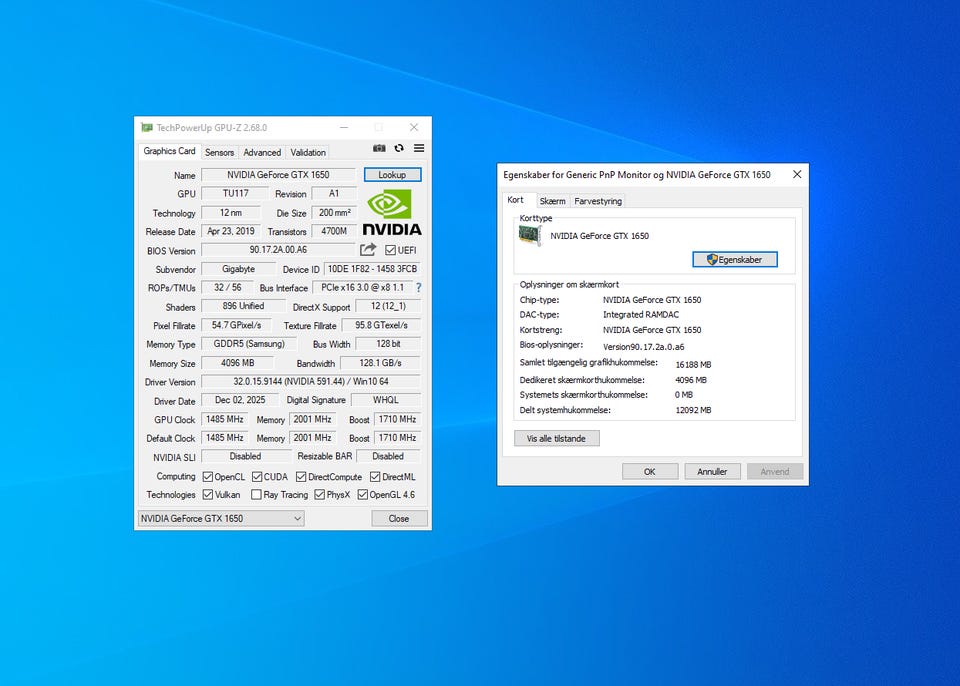Open the Advanced tab in GPU-Z
The height and width of the screenshot is (686, 960).
(262, 152)
